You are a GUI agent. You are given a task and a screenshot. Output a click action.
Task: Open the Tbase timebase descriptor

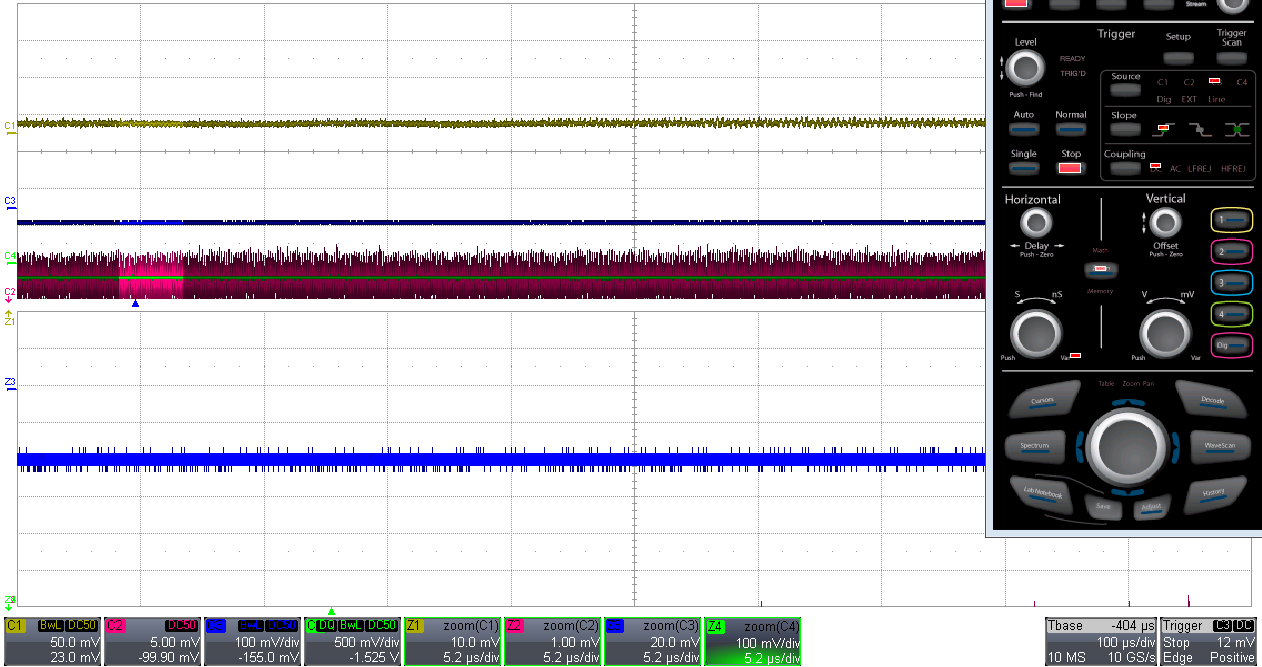point(1100,641)
